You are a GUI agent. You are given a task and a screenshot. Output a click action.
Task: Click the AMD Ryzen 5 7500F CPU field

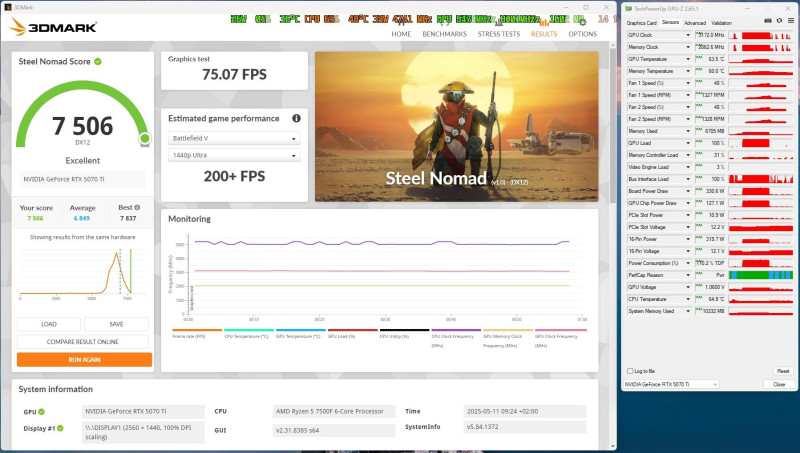coord(334,411)
